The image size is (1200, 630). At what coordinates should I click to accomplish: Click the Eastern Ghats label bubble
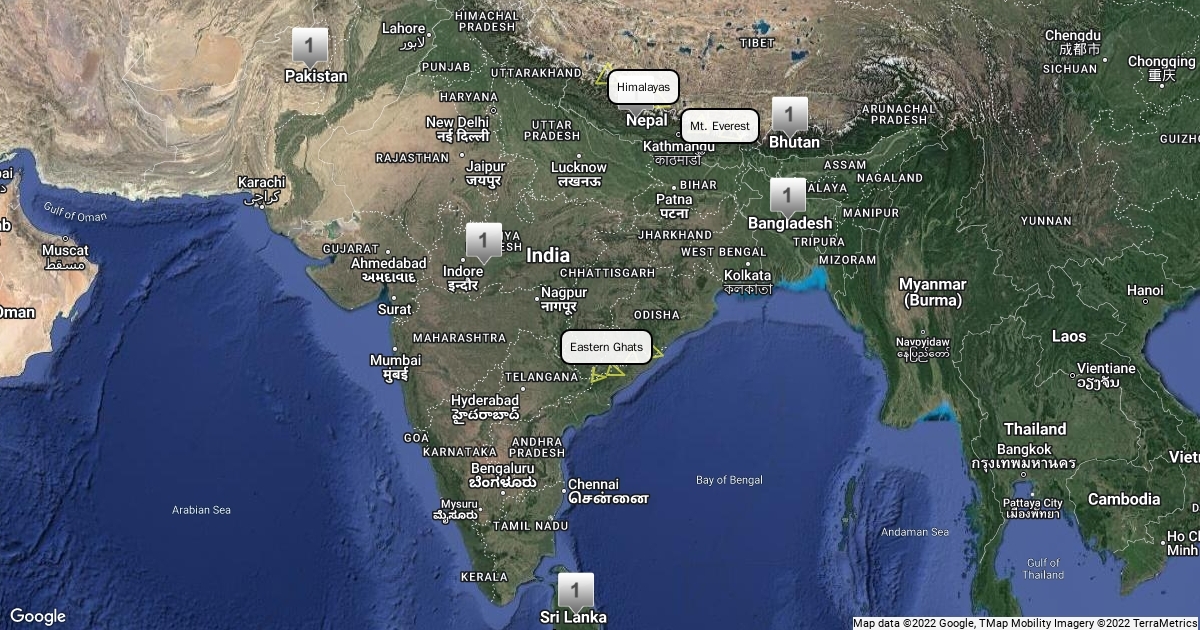[607, 346]
